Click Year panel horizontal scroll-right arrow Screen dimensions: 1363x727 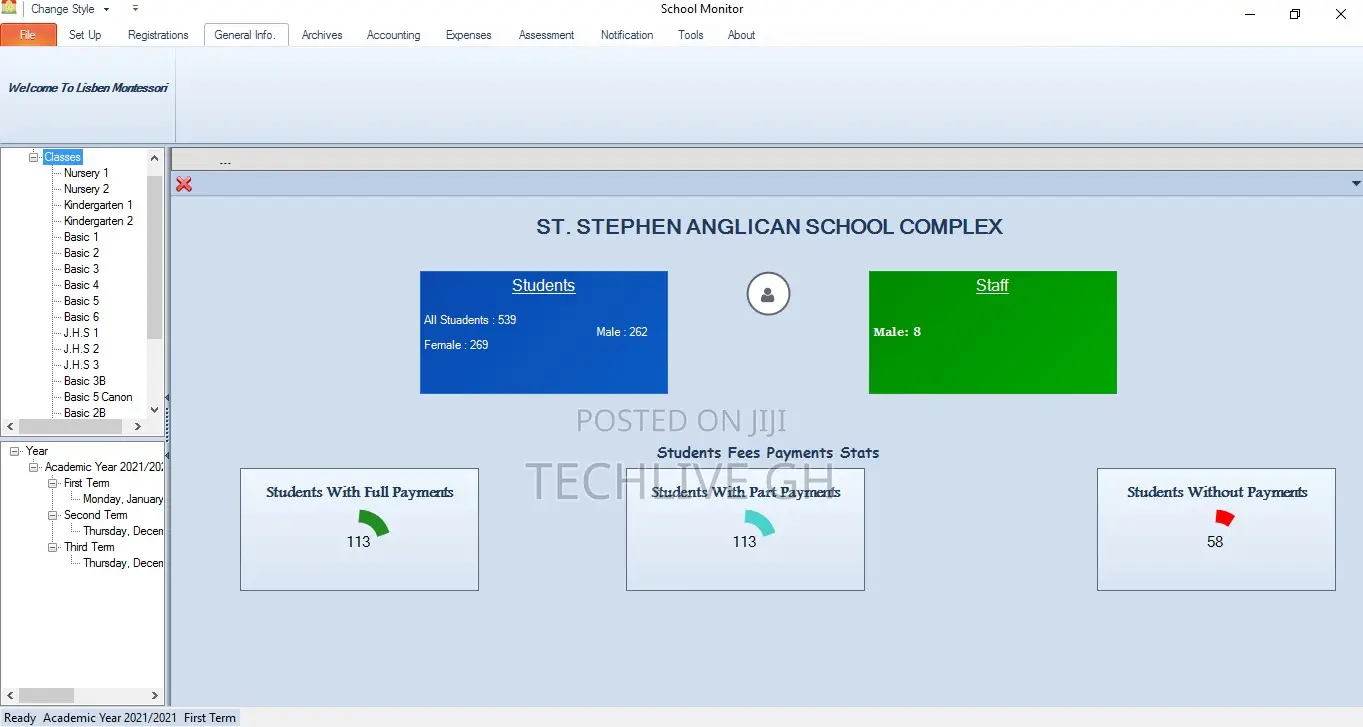click(x=154, y=695)
